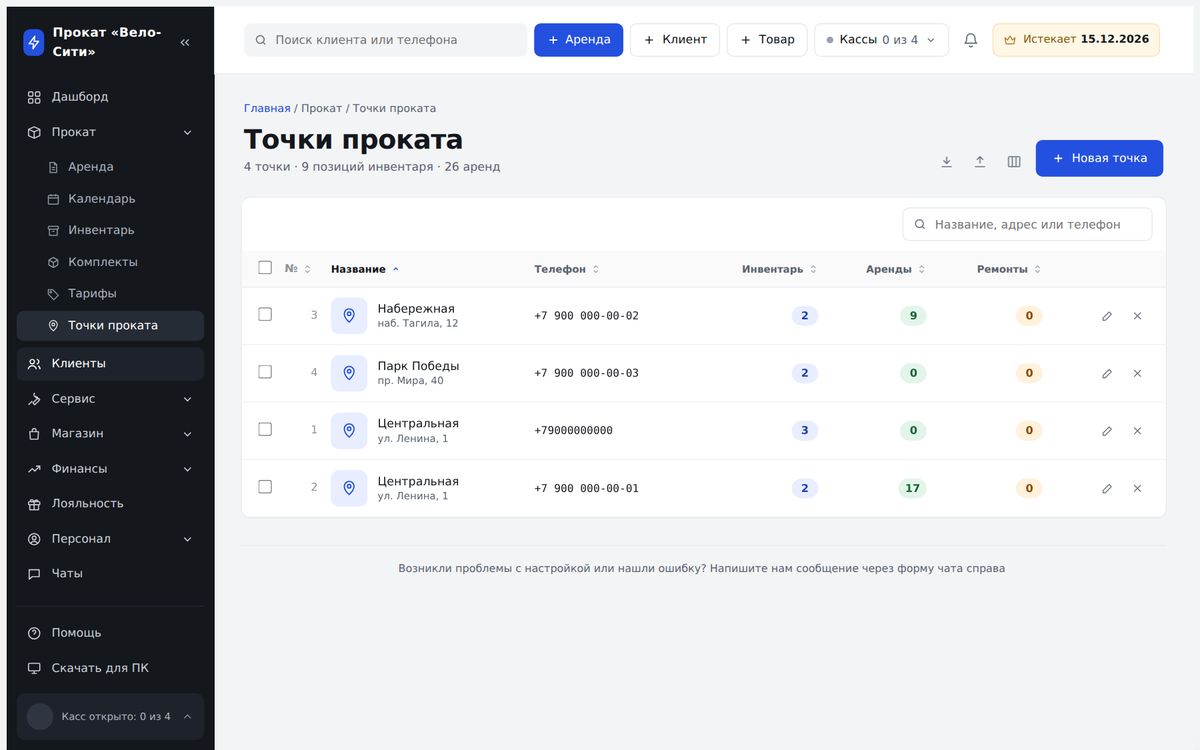Select the header select-all checkbox
1200x750 pixels.
(265, 268)
